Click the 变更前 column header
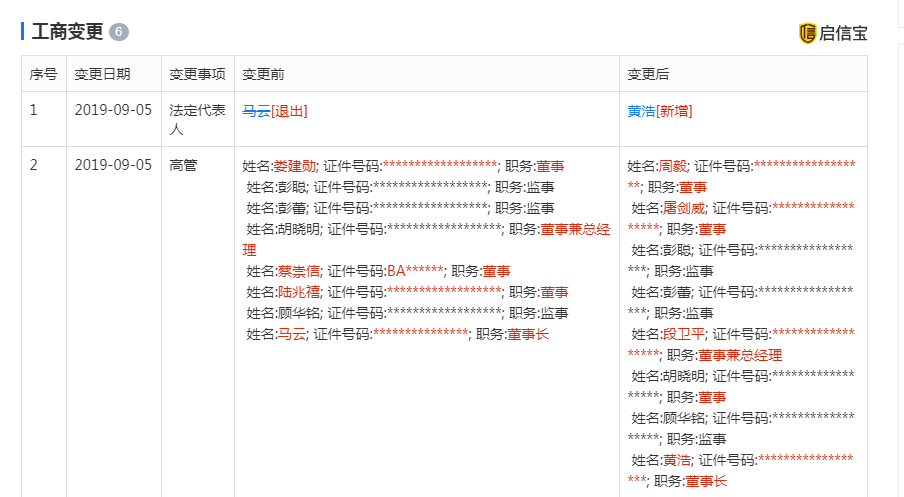This screenshot has height=497, width=904. point(263,74)
